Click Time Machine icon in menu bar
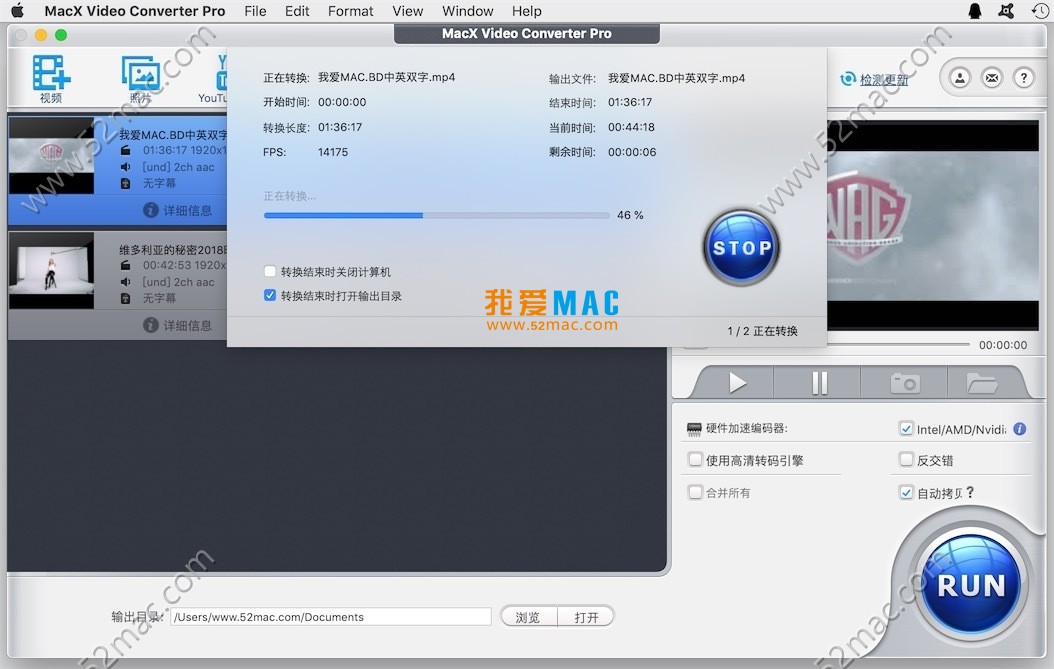This screenshot has width=1054, height=669. click(1039, 11)
